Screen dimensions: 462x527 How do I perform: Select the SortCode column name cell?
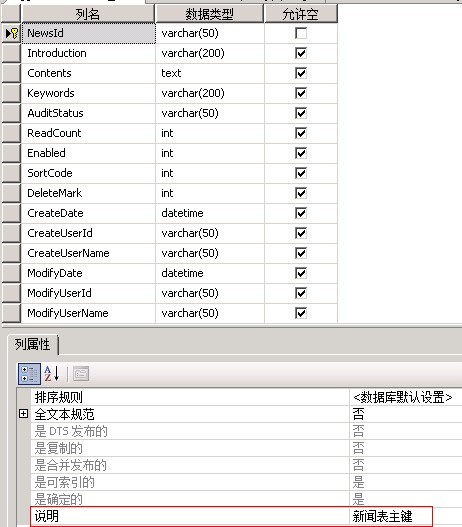coord(88,173)
